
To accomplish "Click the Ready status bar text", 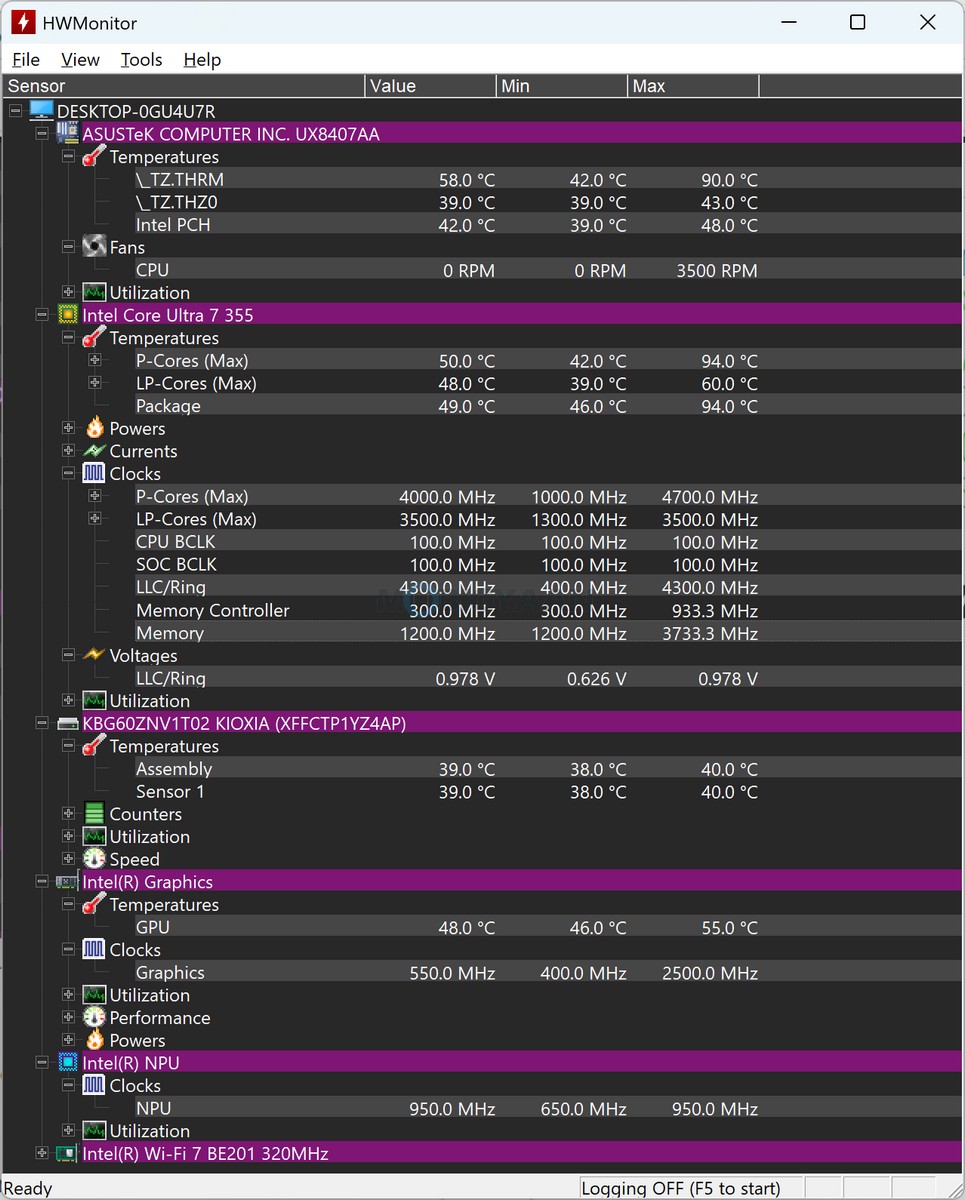I will click(x=28, y=1188).
